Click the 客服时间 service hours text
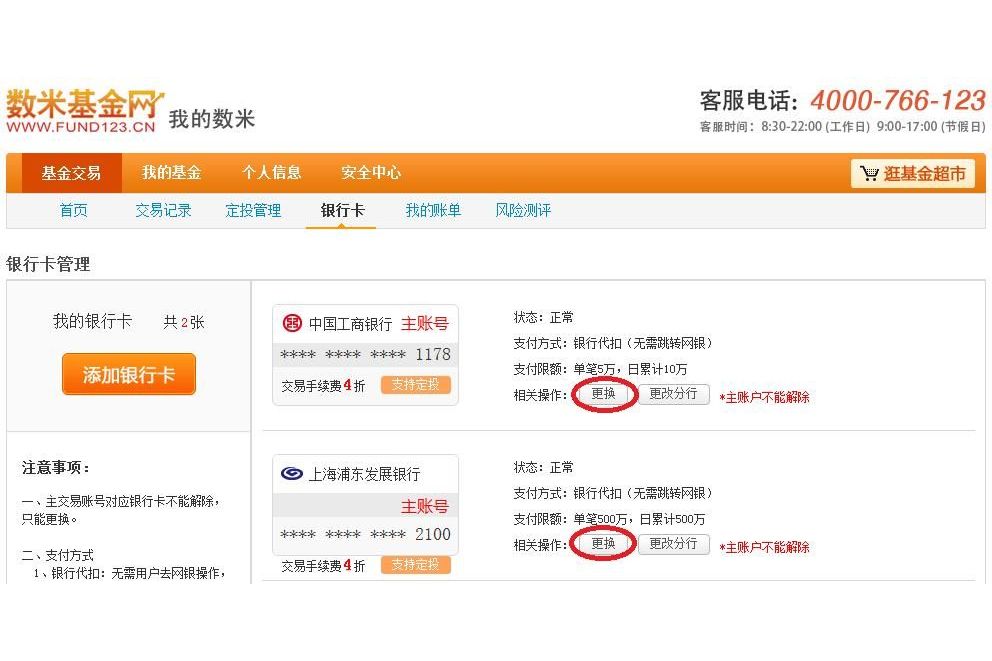The height and width of the screenshot is (661, 992). (843, 127)
